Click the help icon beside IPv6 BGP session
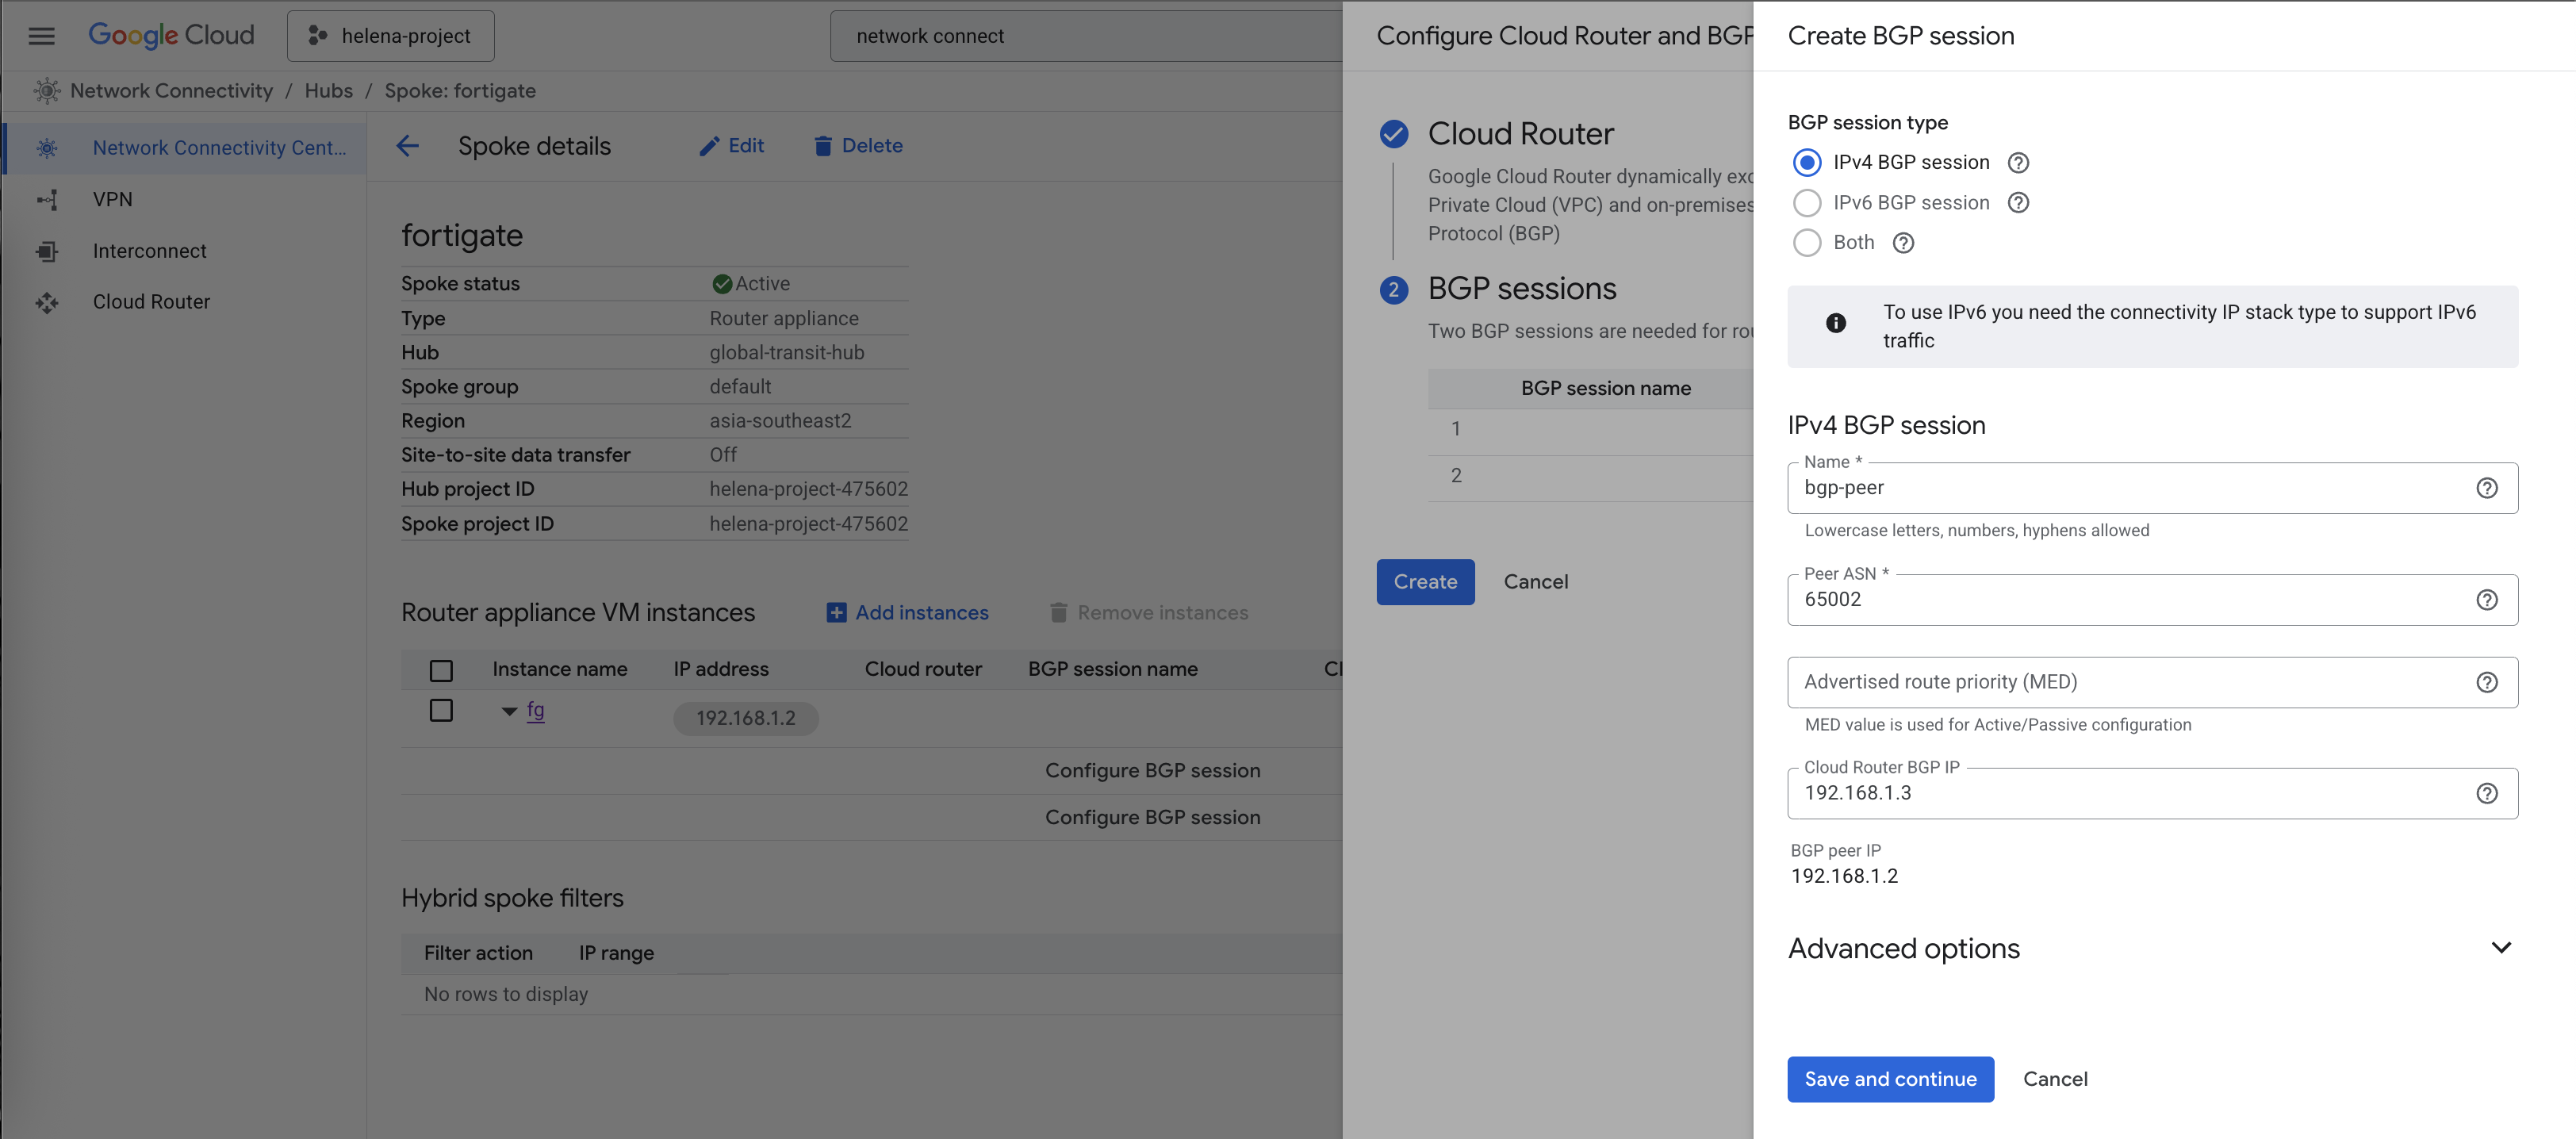 [2018, 203]
